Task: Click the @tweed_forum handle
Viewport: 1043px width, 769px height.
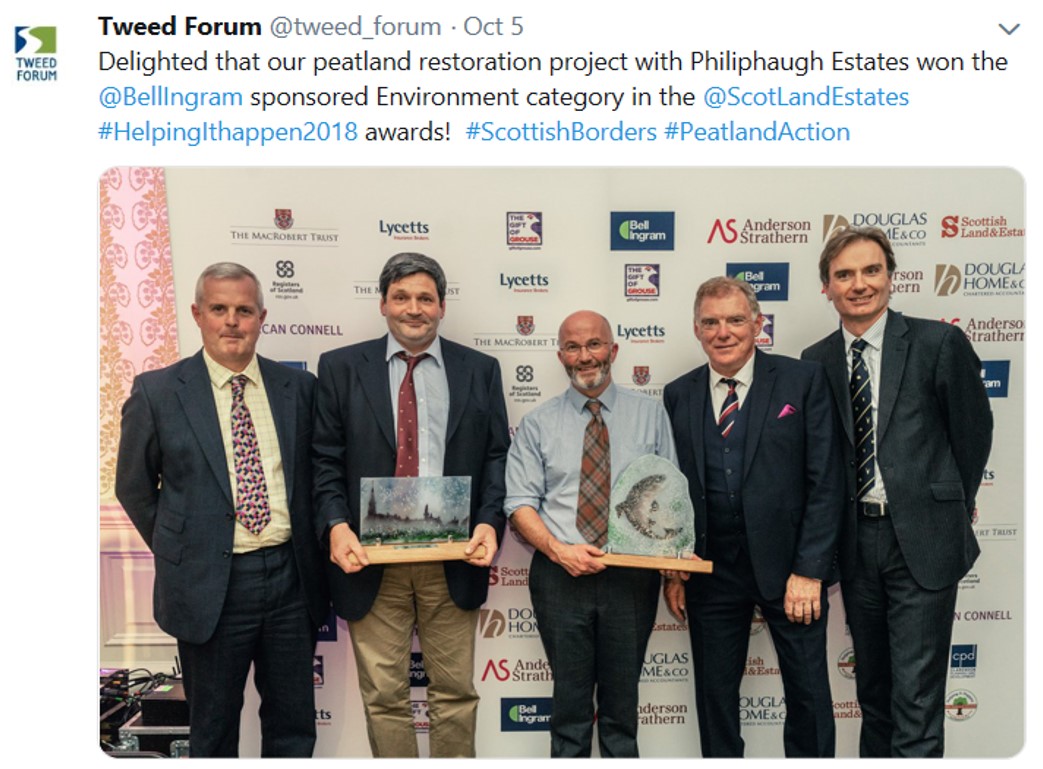Action: [355, 27]
